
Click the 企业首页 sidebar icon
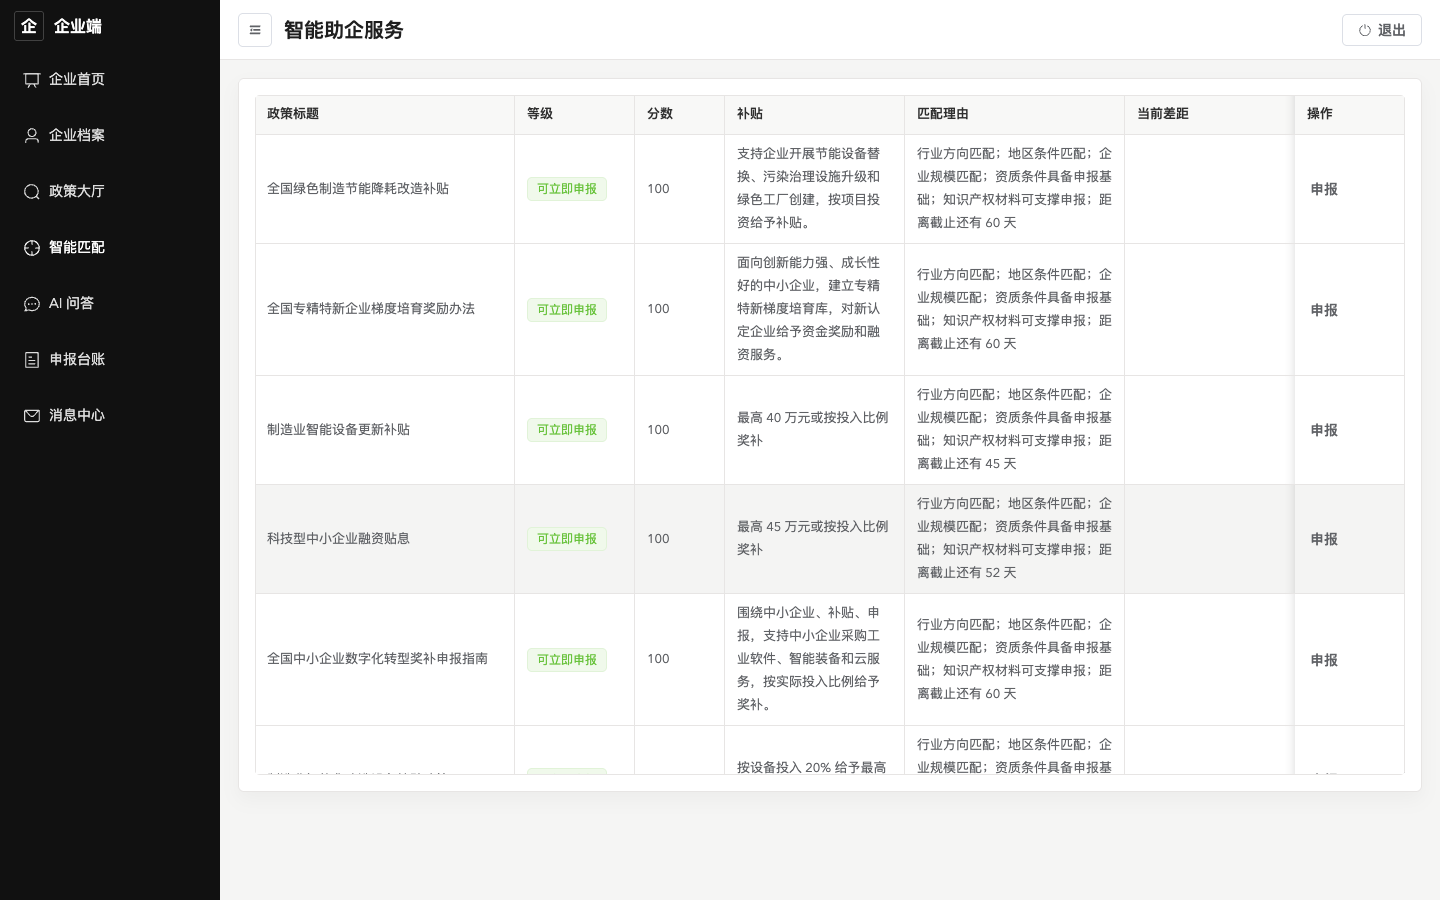pyautogui.click(x=32, y=80)
